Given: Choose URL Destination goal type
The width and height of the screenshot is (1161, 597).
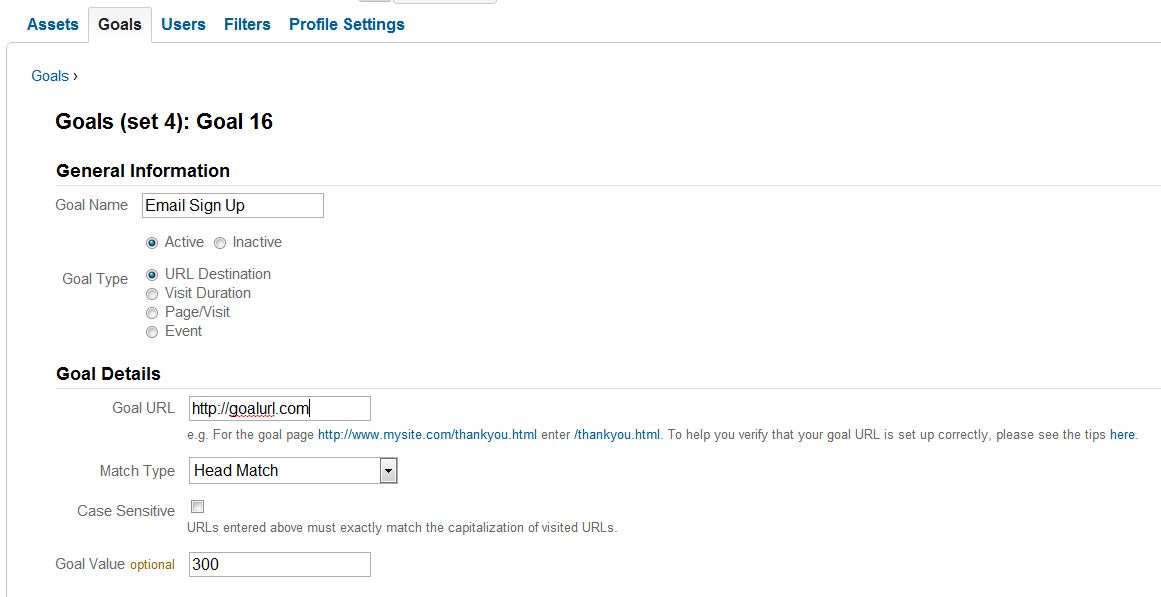Looking at the screenshot, I should (152, 274).
